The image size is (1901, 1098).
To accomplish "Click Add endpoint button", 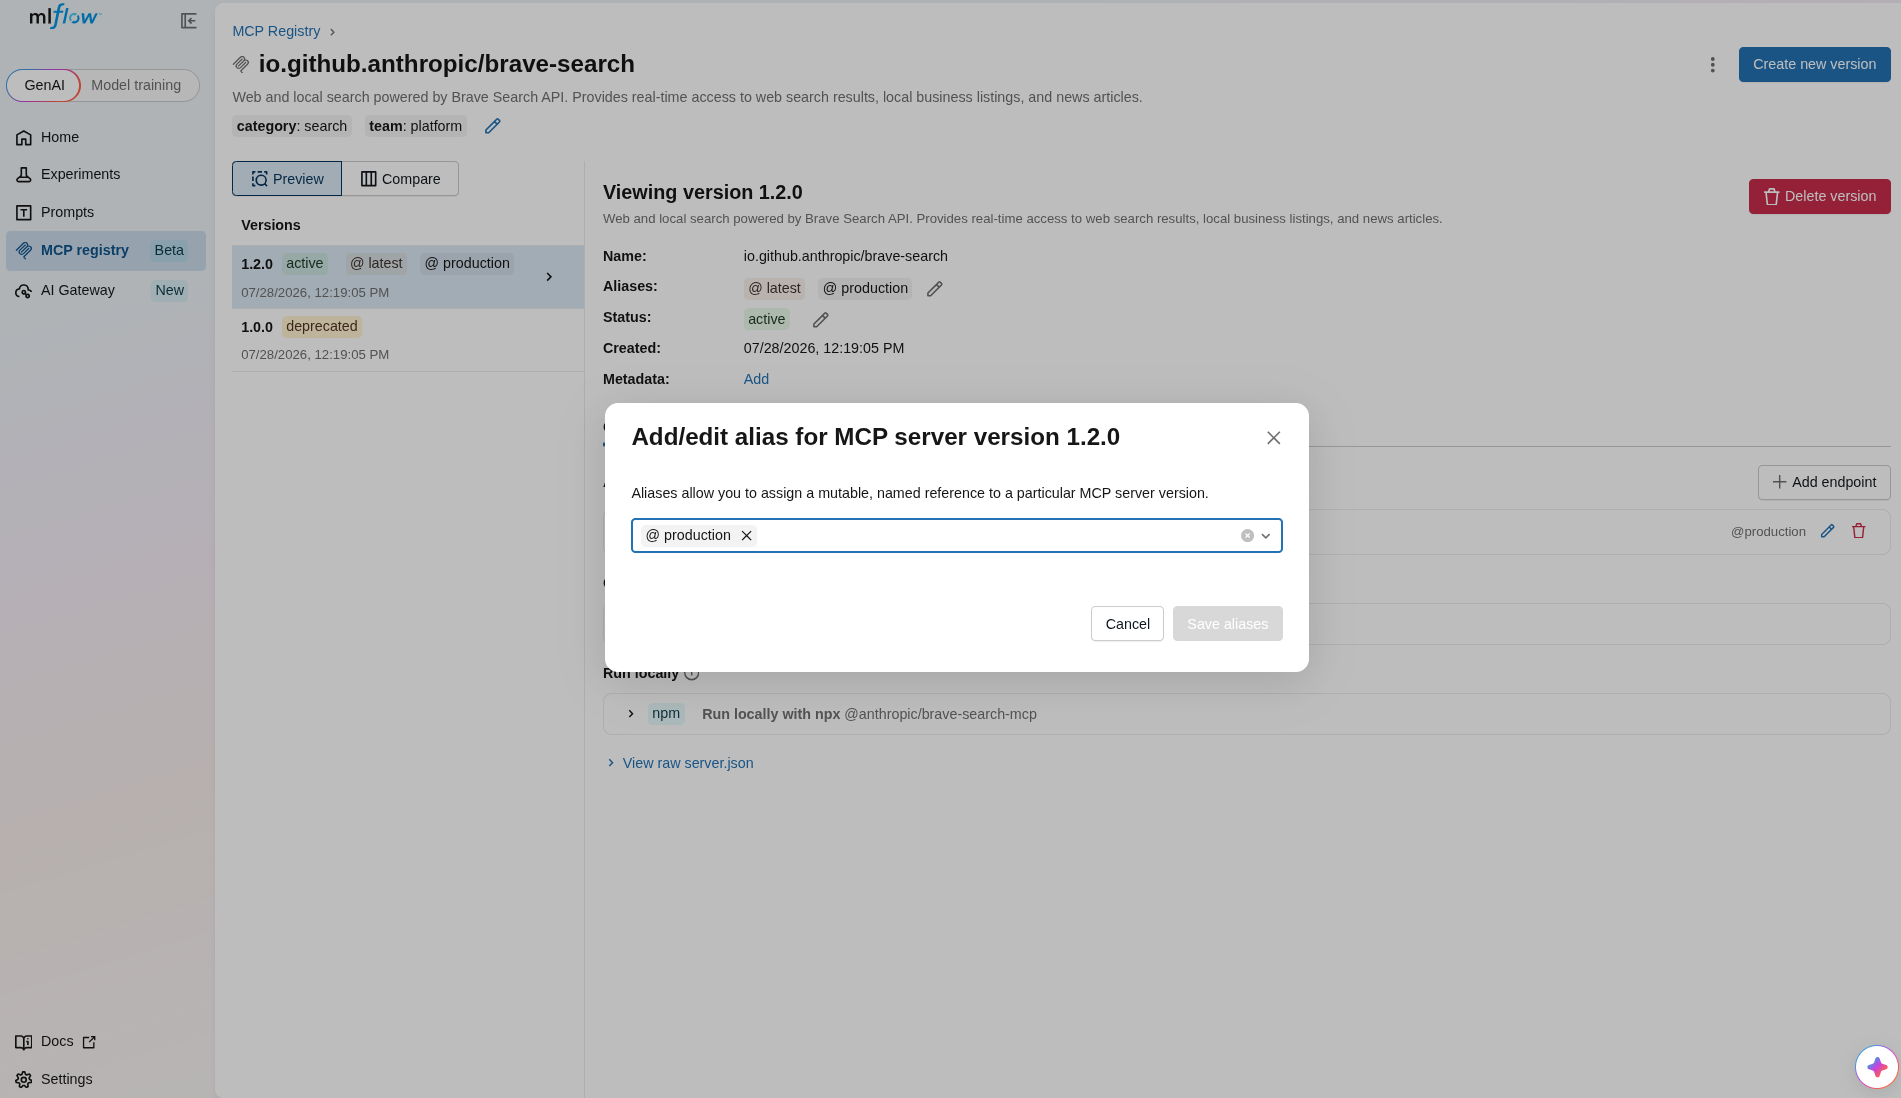I will pyautogui.click(x=1824, y=482).
